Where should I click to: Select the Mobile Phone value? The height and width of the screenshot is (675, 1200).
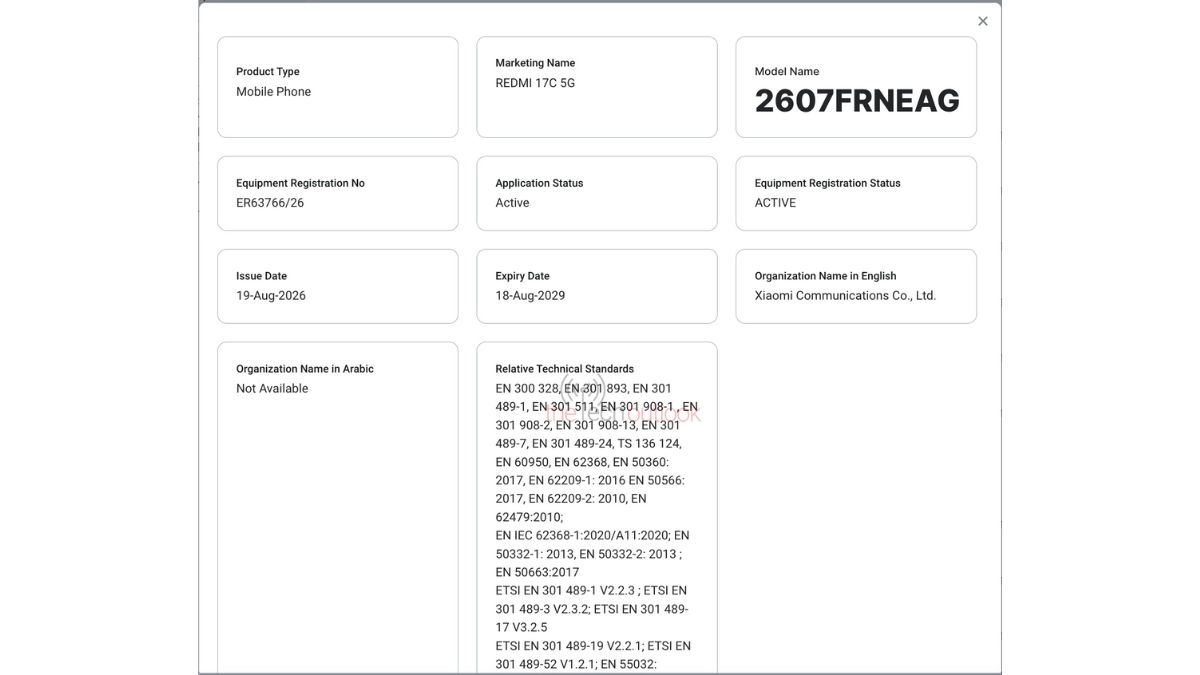coord(273,91)
